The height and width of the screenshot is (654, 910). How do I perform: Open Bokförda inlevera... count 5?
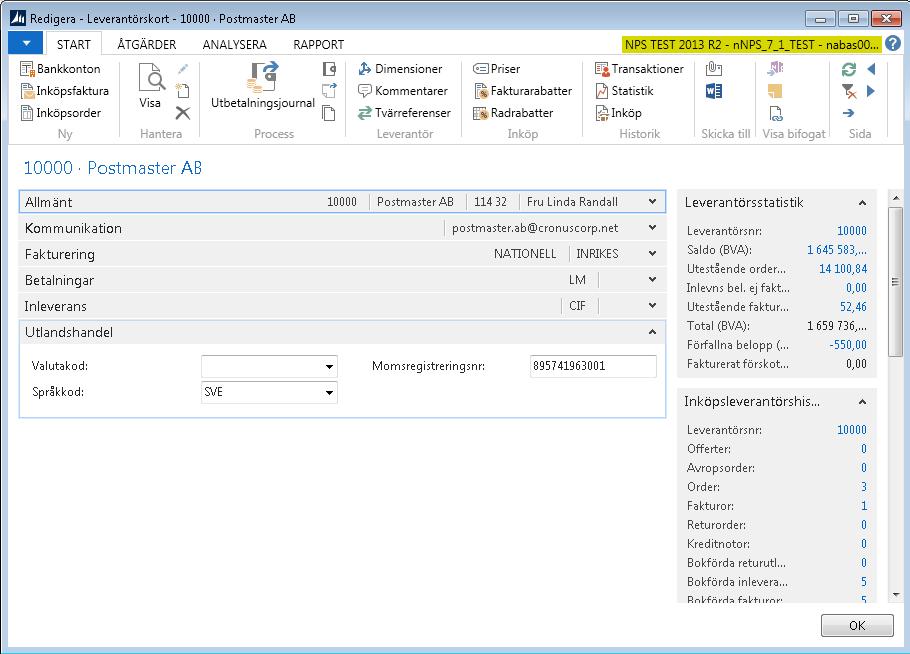[864, 582]
